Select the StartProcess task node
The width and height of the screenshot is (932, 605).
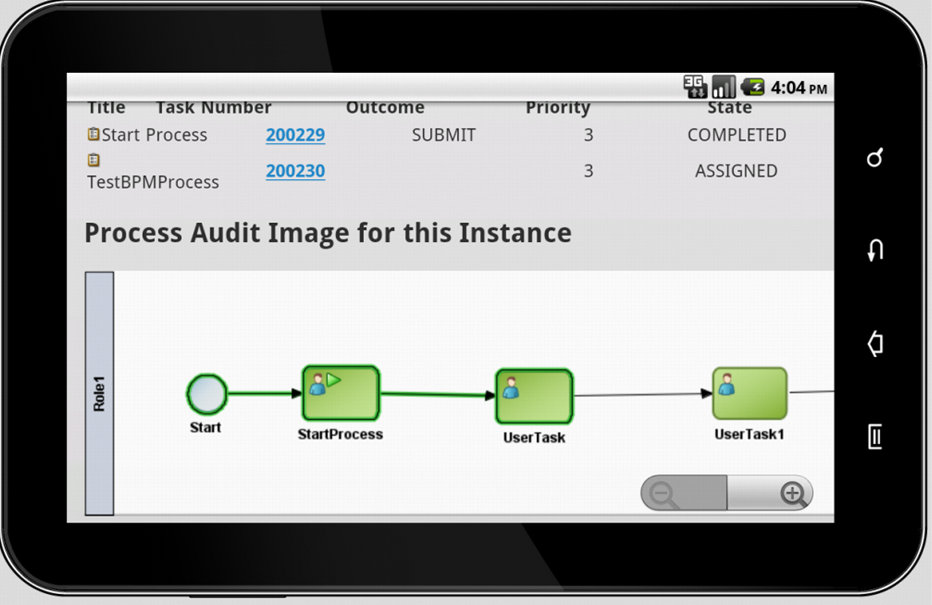point(341,393)
